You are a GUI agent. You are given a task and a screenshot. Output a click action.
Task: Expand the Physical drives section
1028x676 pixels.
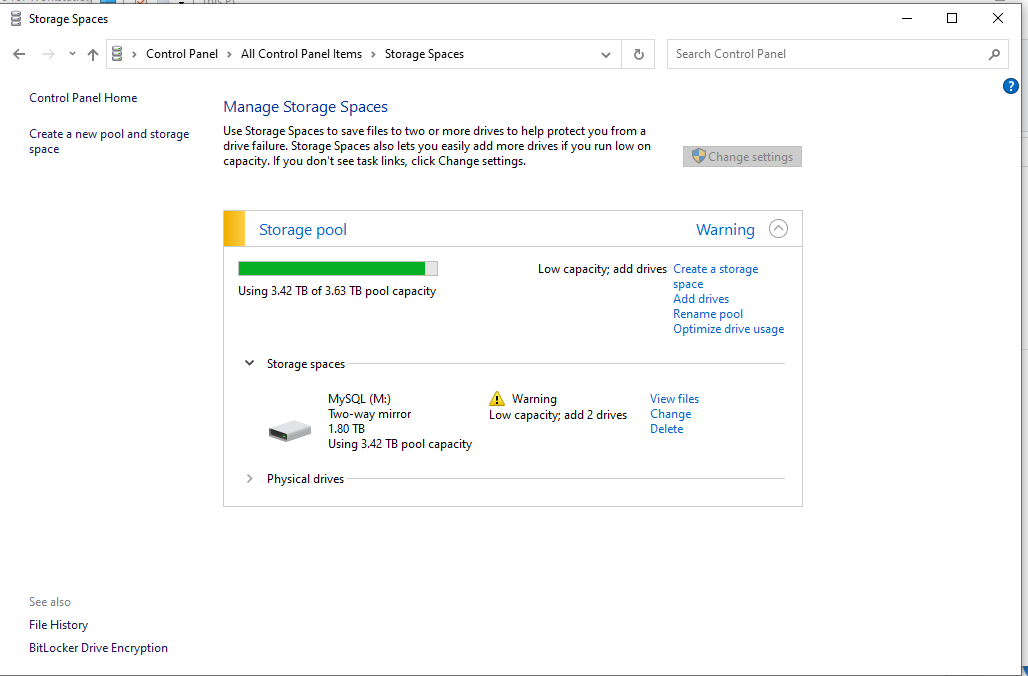[x=250, y=479]
